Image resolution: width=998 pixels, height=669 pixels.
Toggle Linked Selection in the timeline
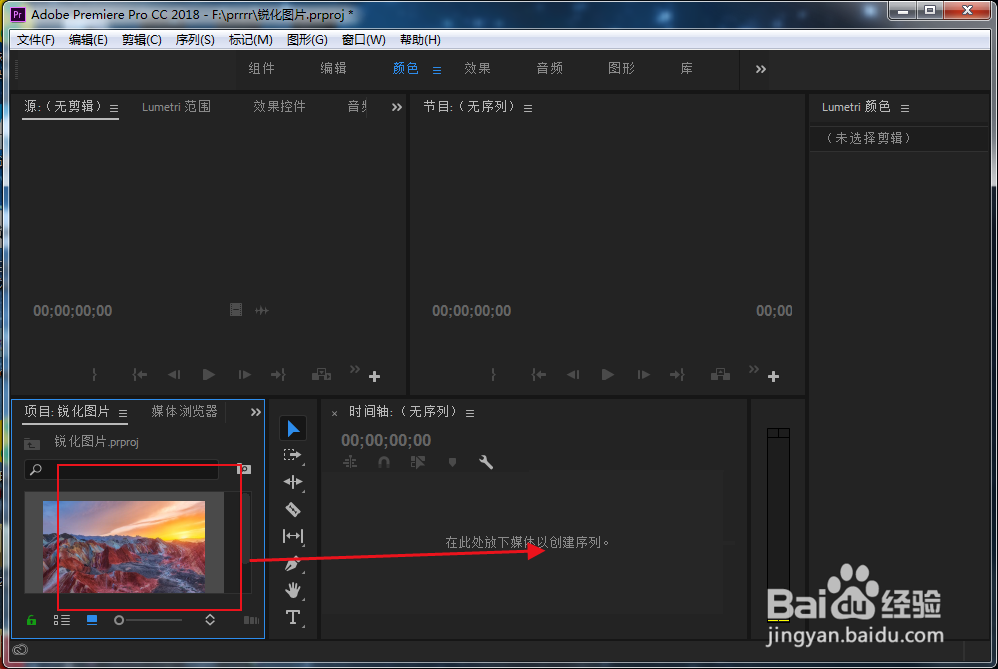point(418,462)
